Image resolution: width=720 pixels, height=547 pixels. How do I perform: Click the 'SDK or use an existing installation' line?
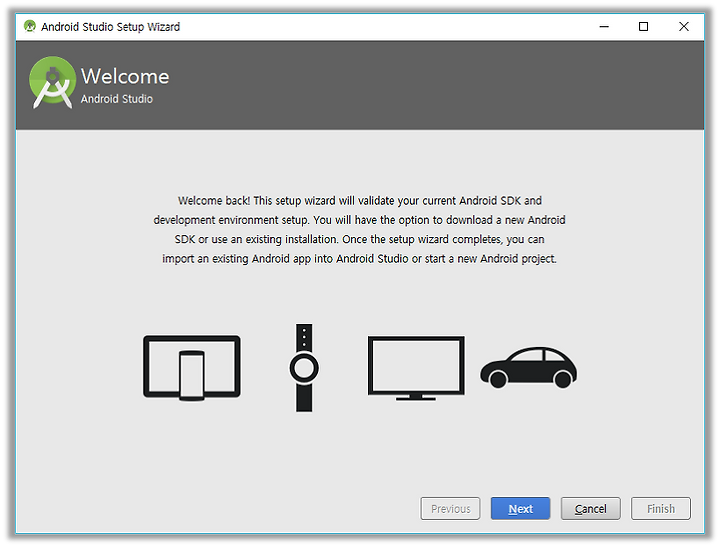pos(359,239)
